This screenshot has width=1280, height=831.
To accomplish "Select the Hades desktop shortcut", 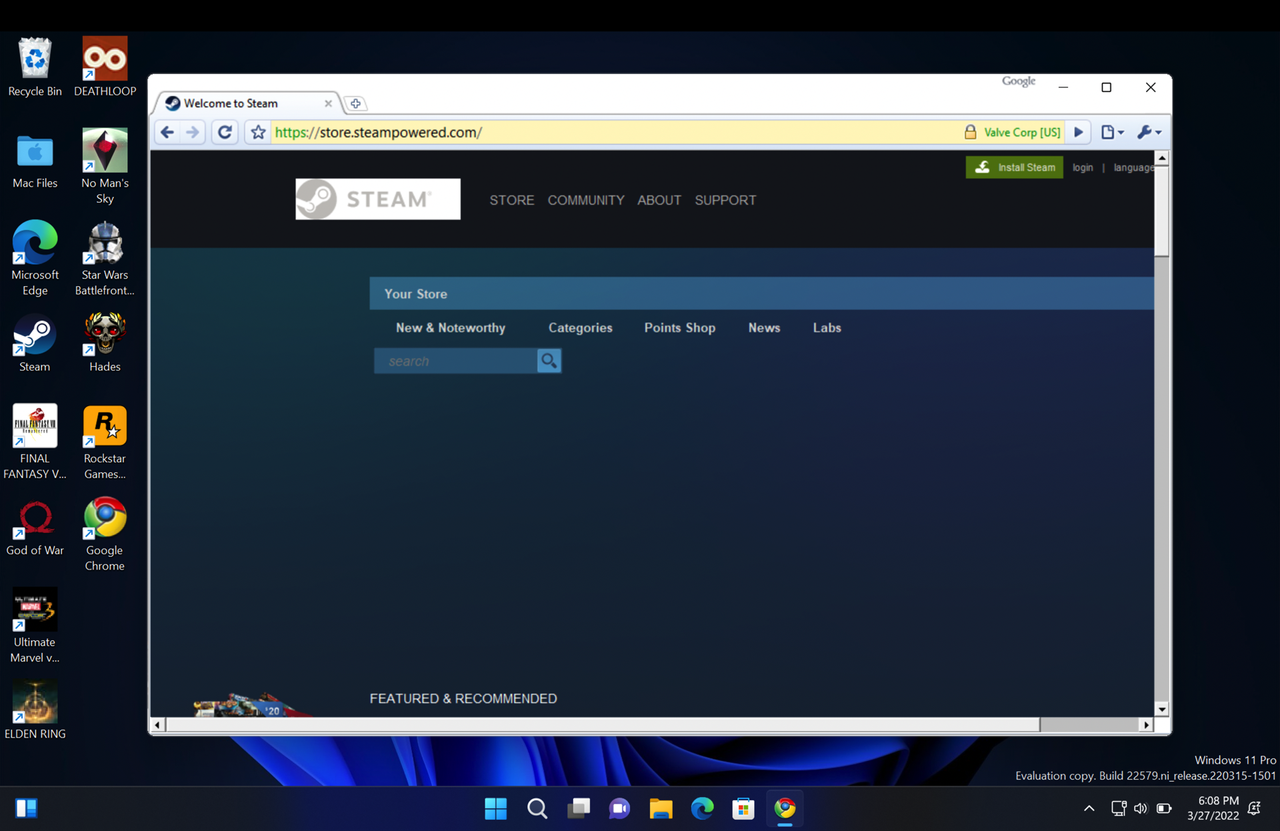I will tap(105, 343).
